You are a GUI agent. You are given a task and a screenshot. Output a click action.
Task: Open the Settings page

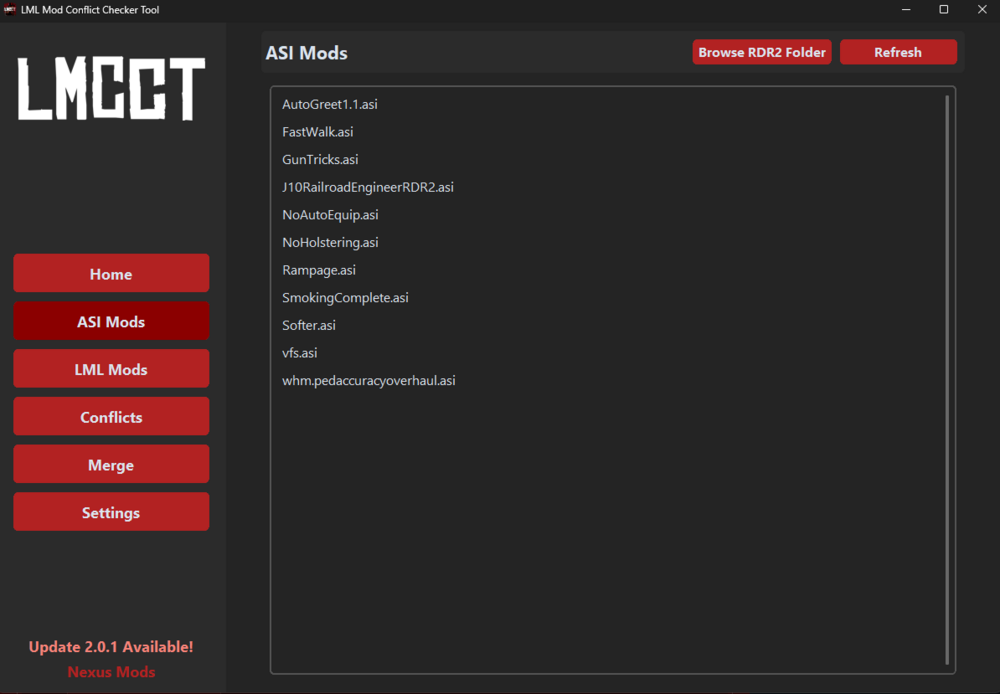(x=111, y=513)
